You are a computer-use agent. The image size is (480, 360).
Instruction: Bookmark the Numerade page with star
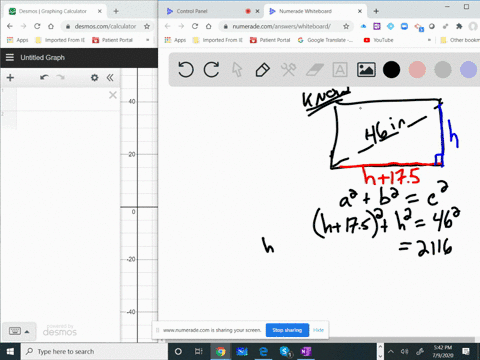coord(346,26)
